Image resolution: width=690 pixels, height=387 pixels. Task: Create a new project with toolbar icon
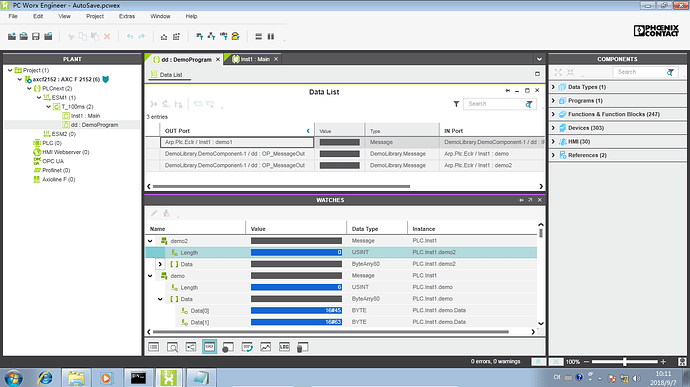[12, 37]
